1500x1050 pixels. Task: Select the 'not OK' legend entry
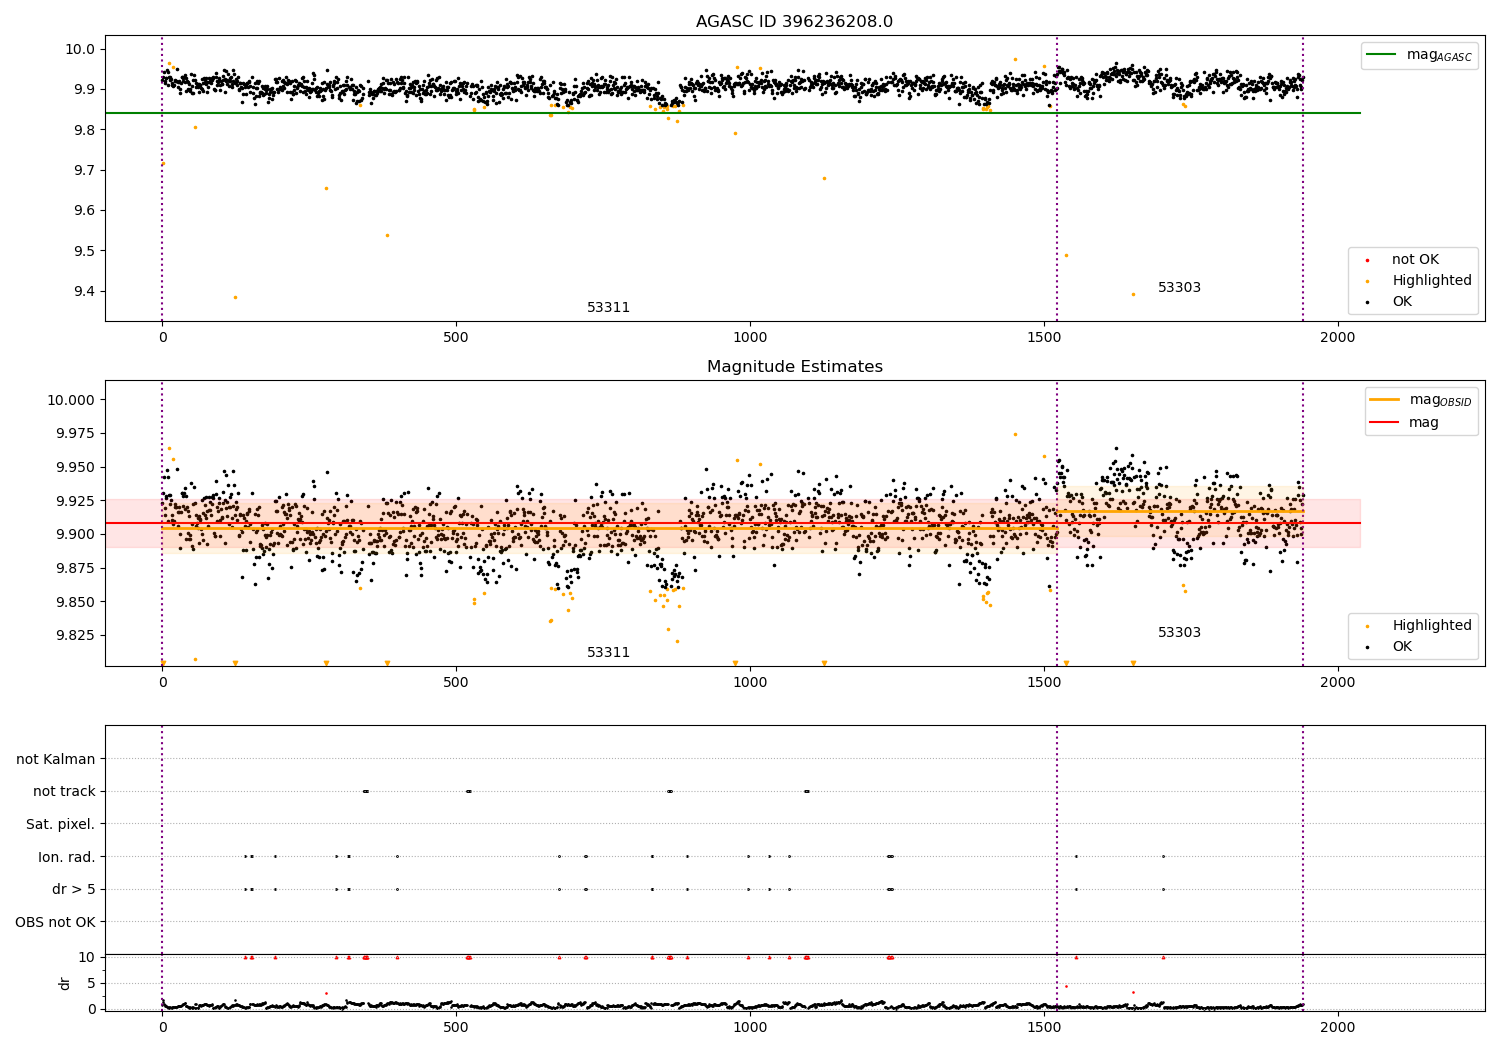click(x=1415, y=260)
